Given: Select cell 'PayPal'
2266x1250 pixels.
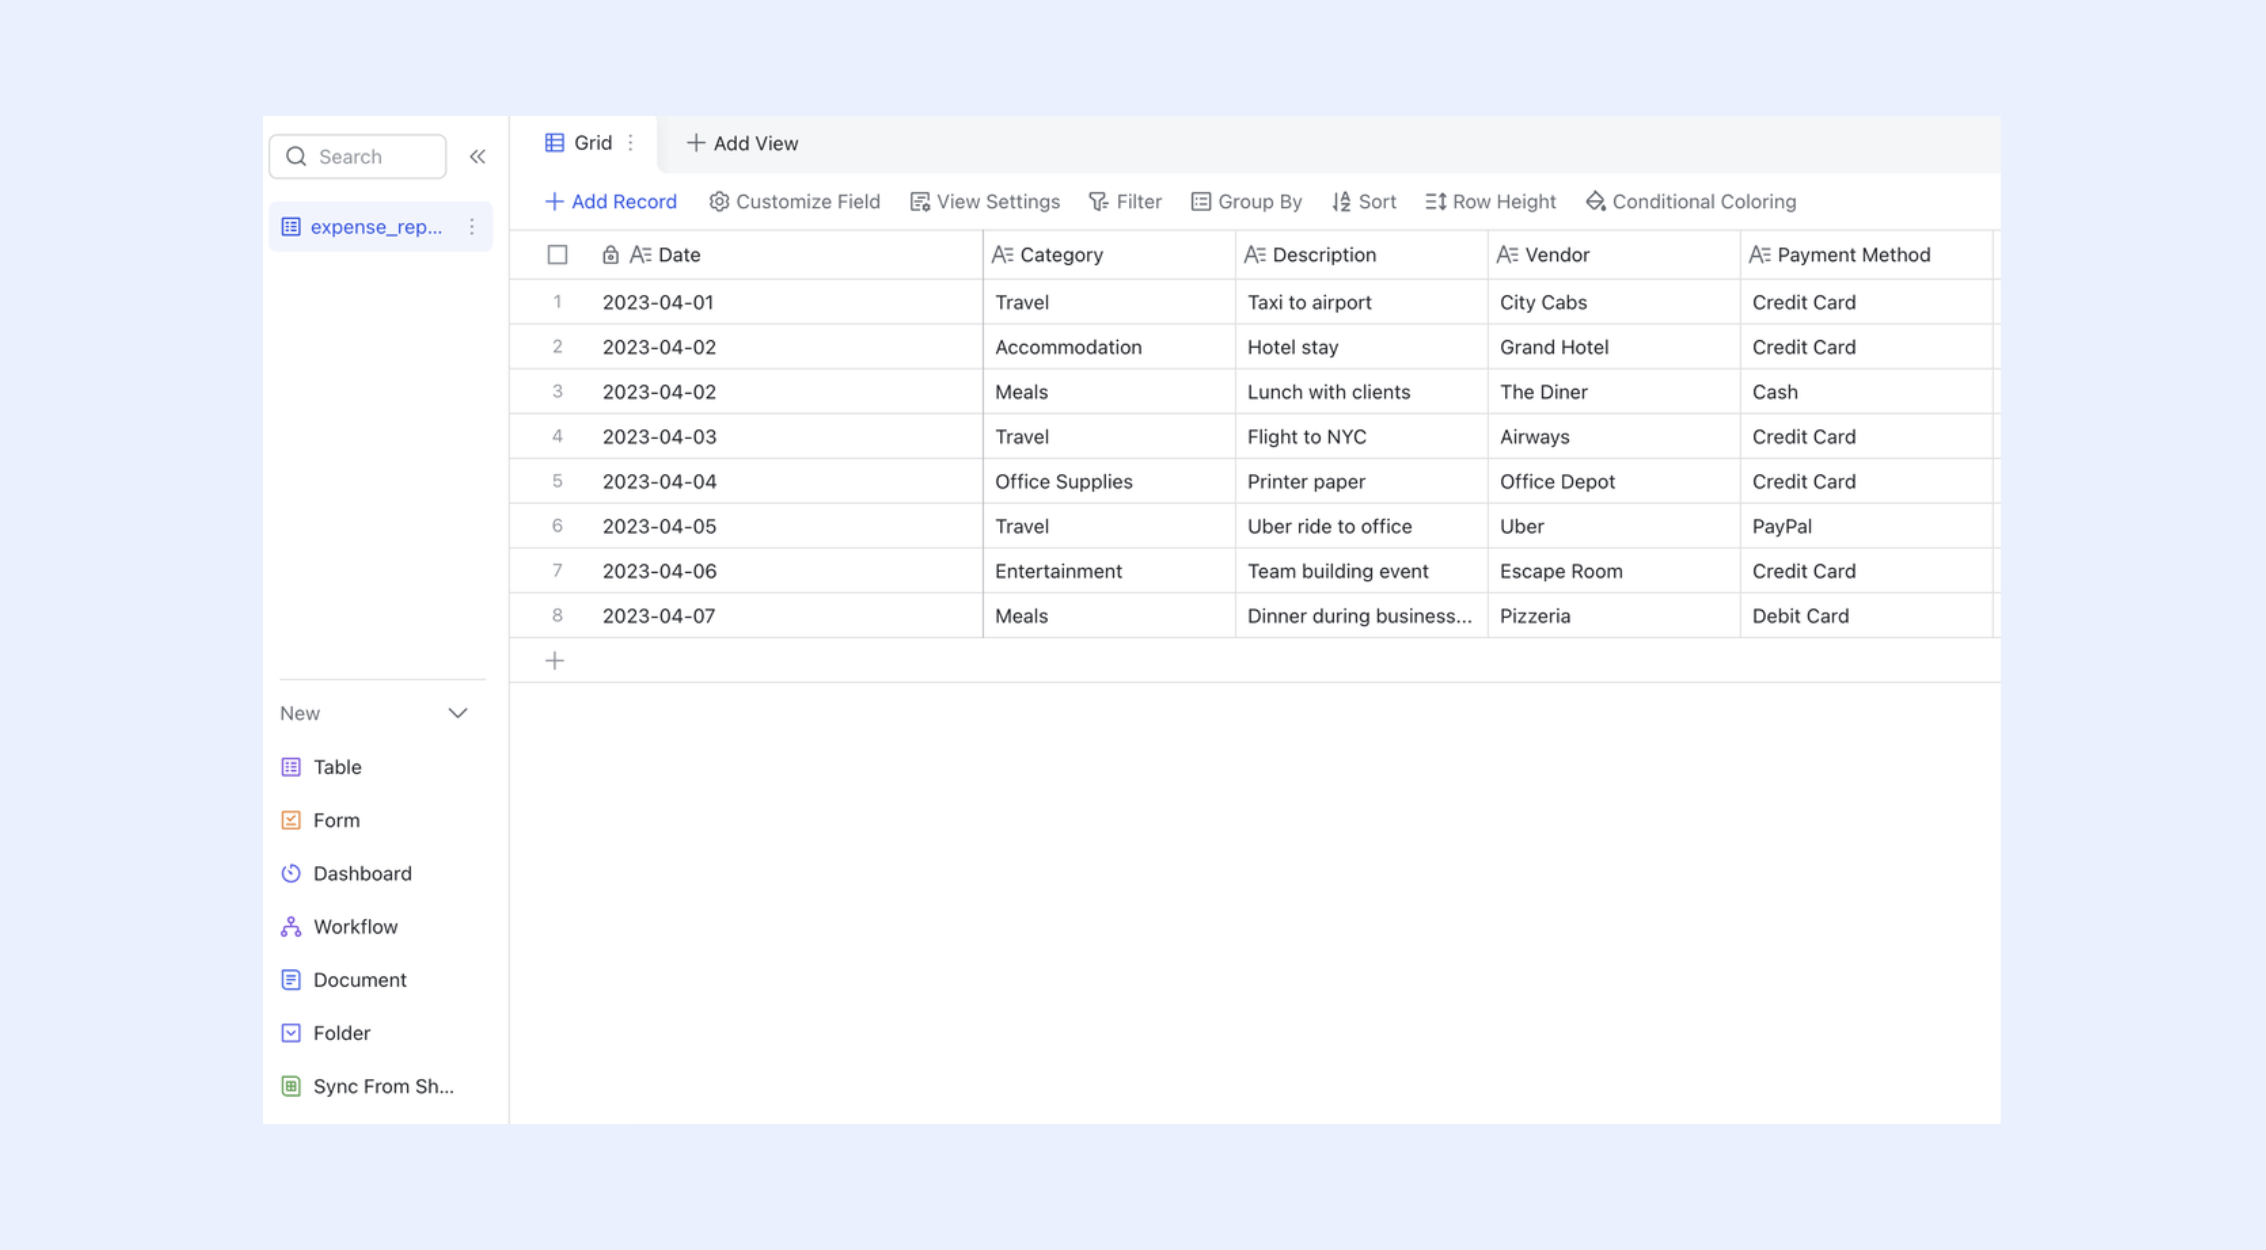Looking at the screenshot, I should (1866, 526).
